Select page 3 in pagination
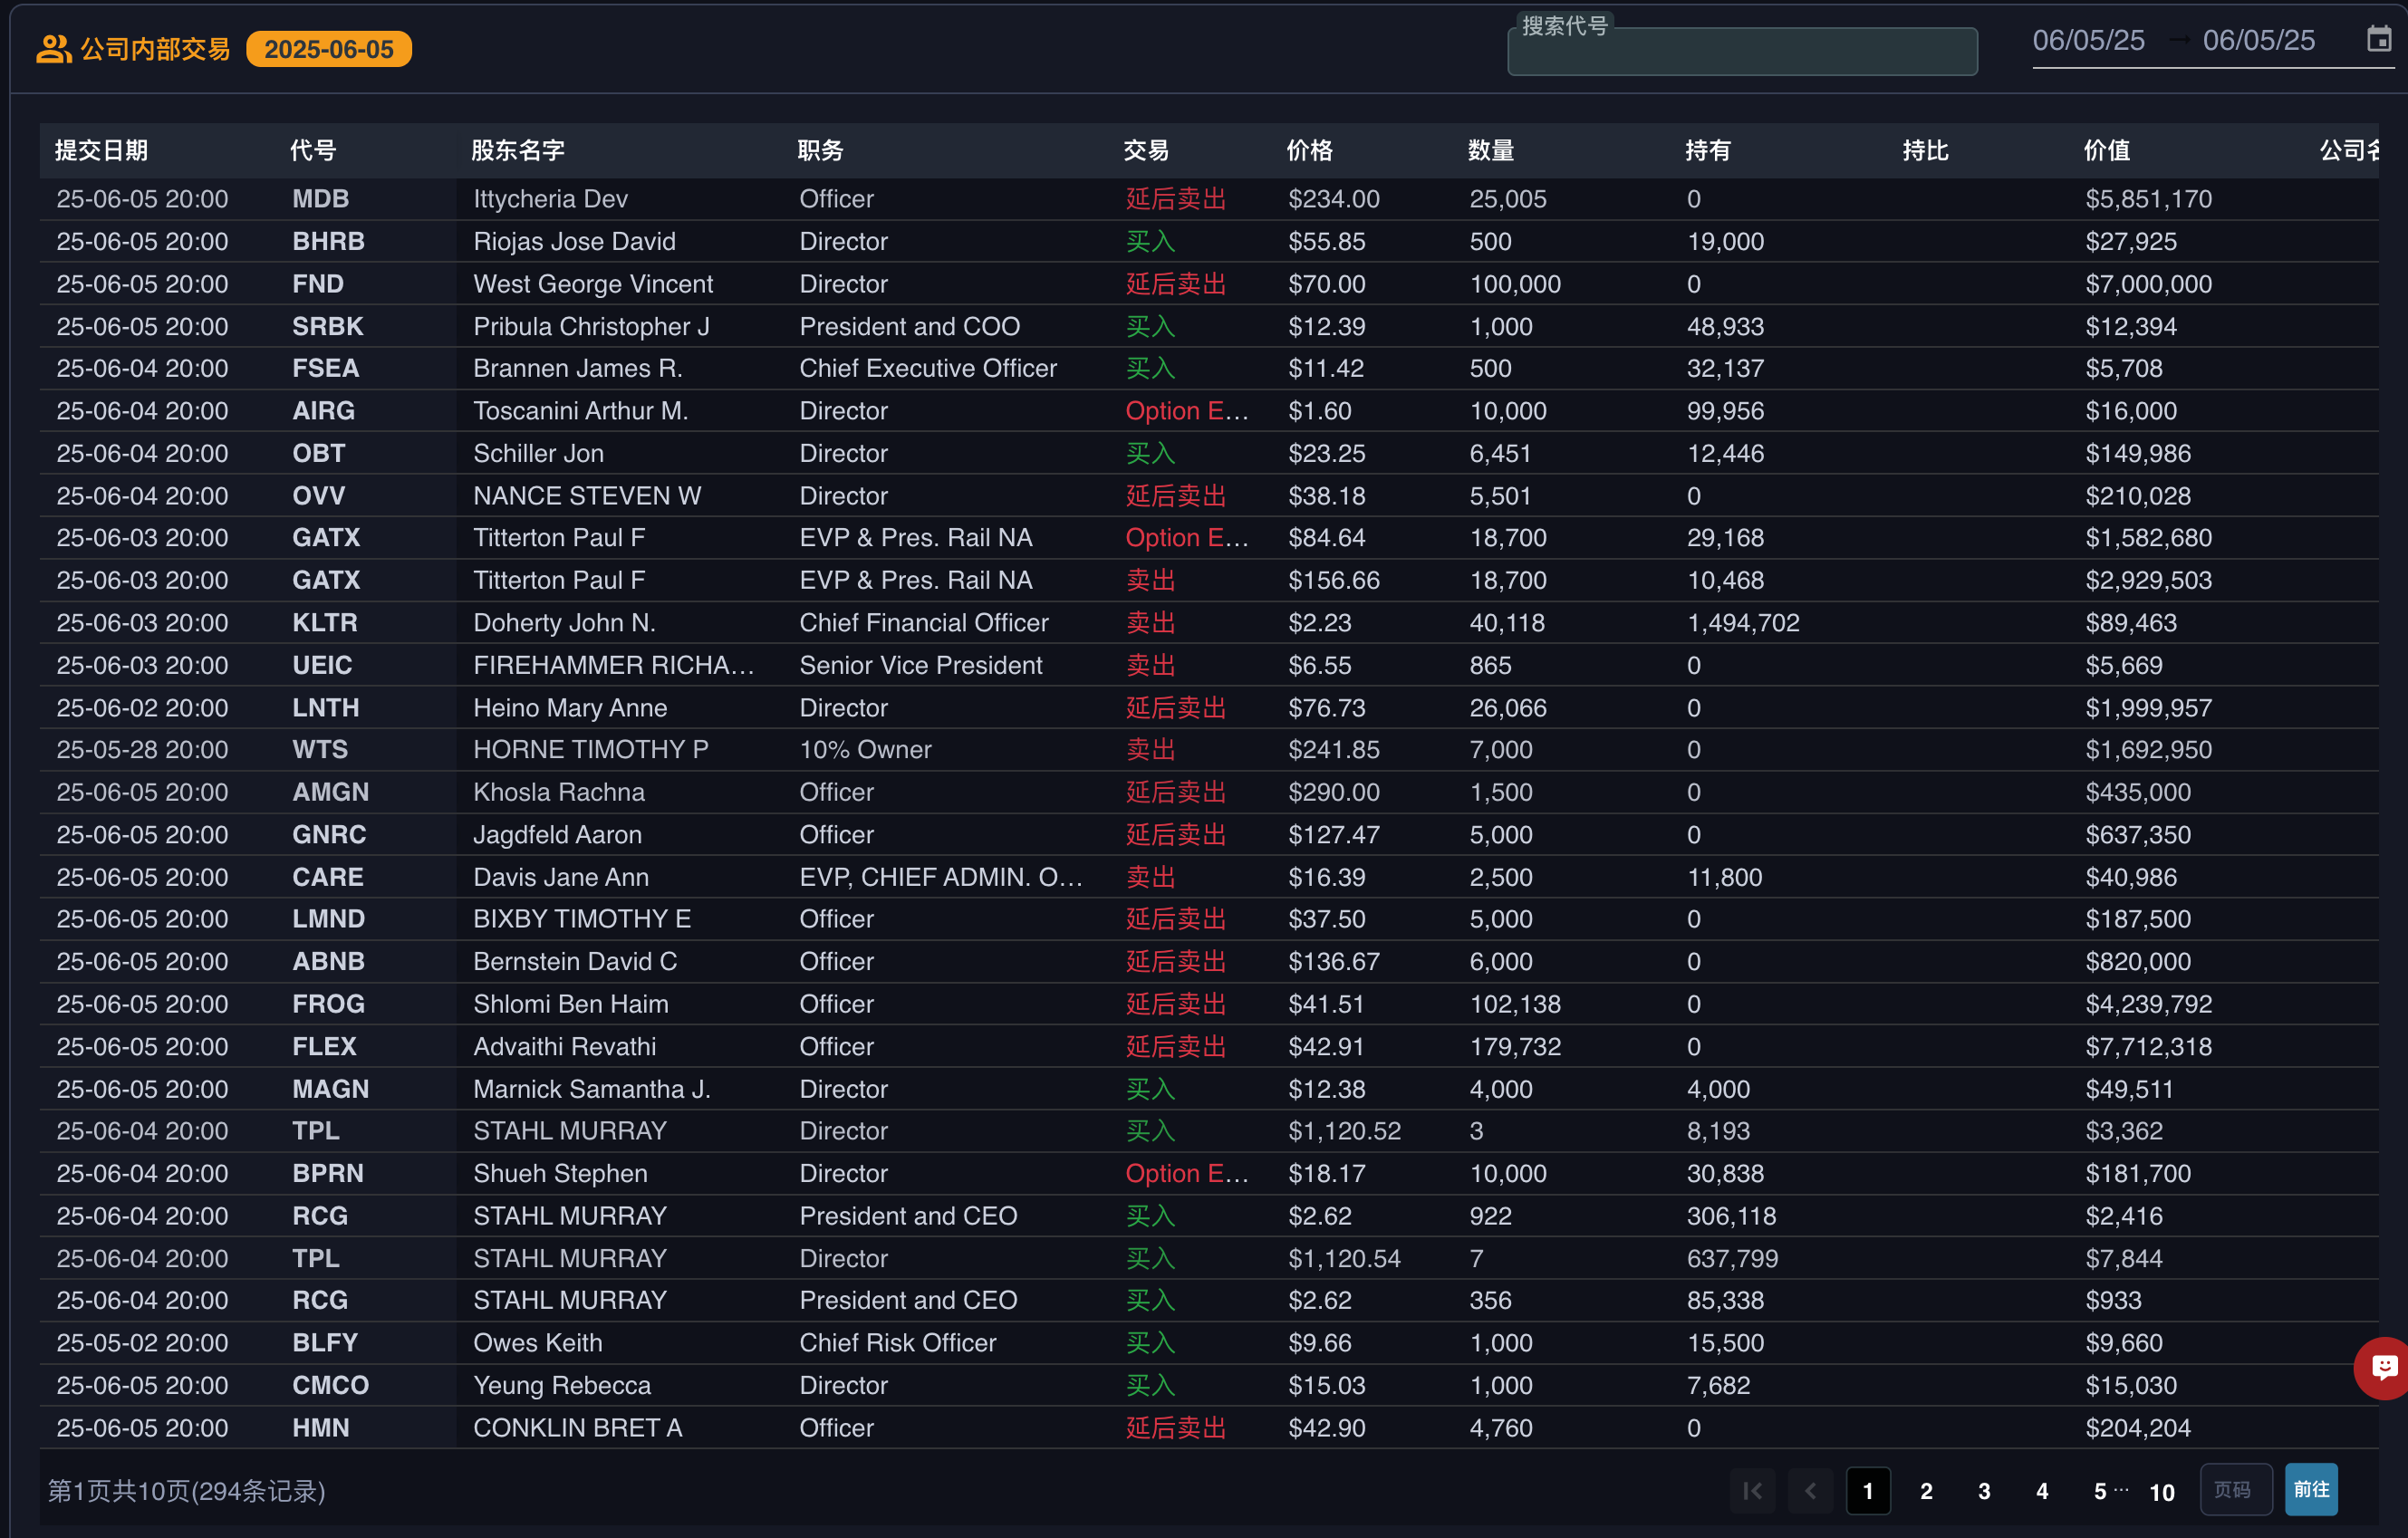 point(1984,1491)
